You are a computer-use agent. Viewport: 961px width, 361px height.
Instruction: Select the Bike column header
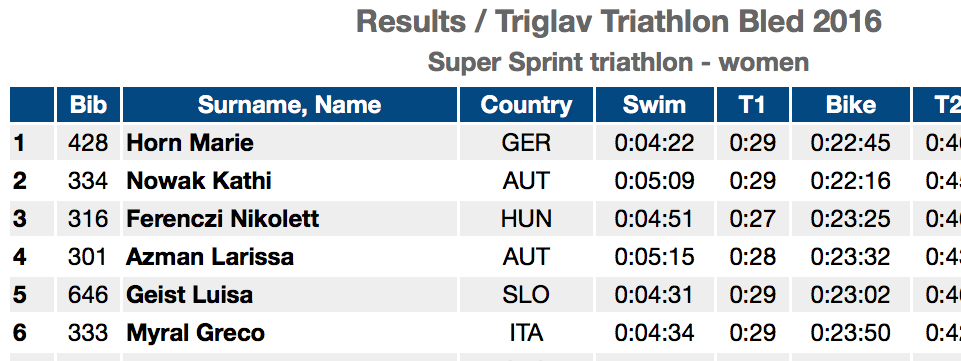point(851,105)
